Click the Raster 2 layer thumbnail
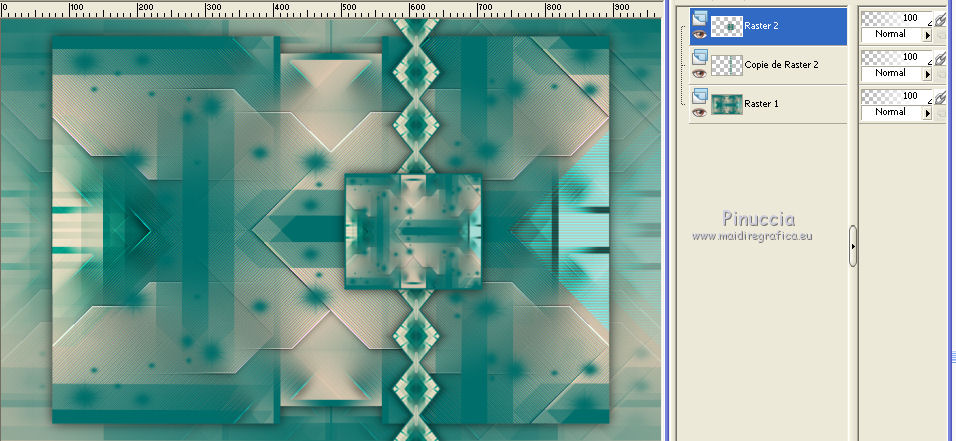The width and height of the screenshot is (956, 441). [727, 27]
